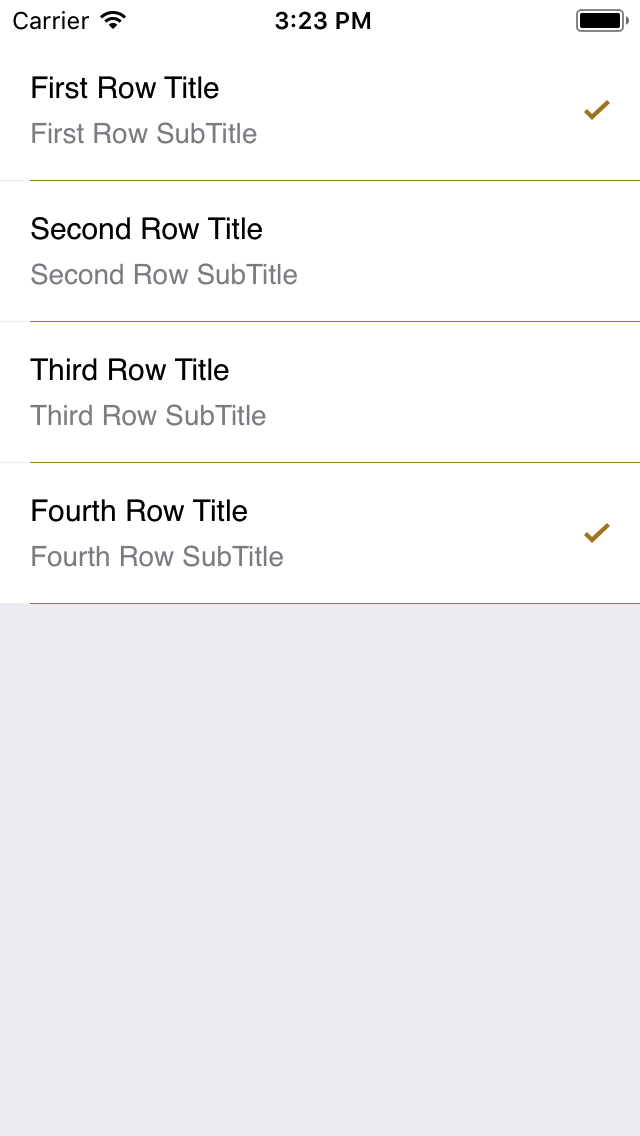The width and height of the screenshot is (640, 1136).
Task: Tap the Wi-Fi status icon
Action: pos(114,20)
